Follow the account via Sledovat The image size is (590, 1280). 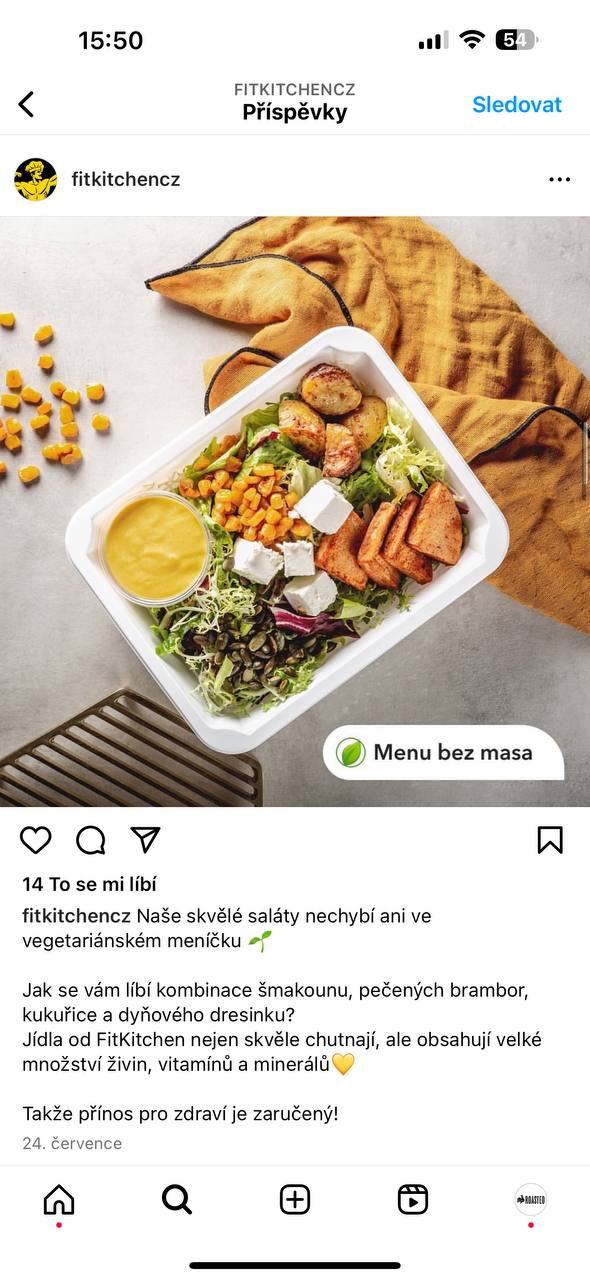coord(517,104)
